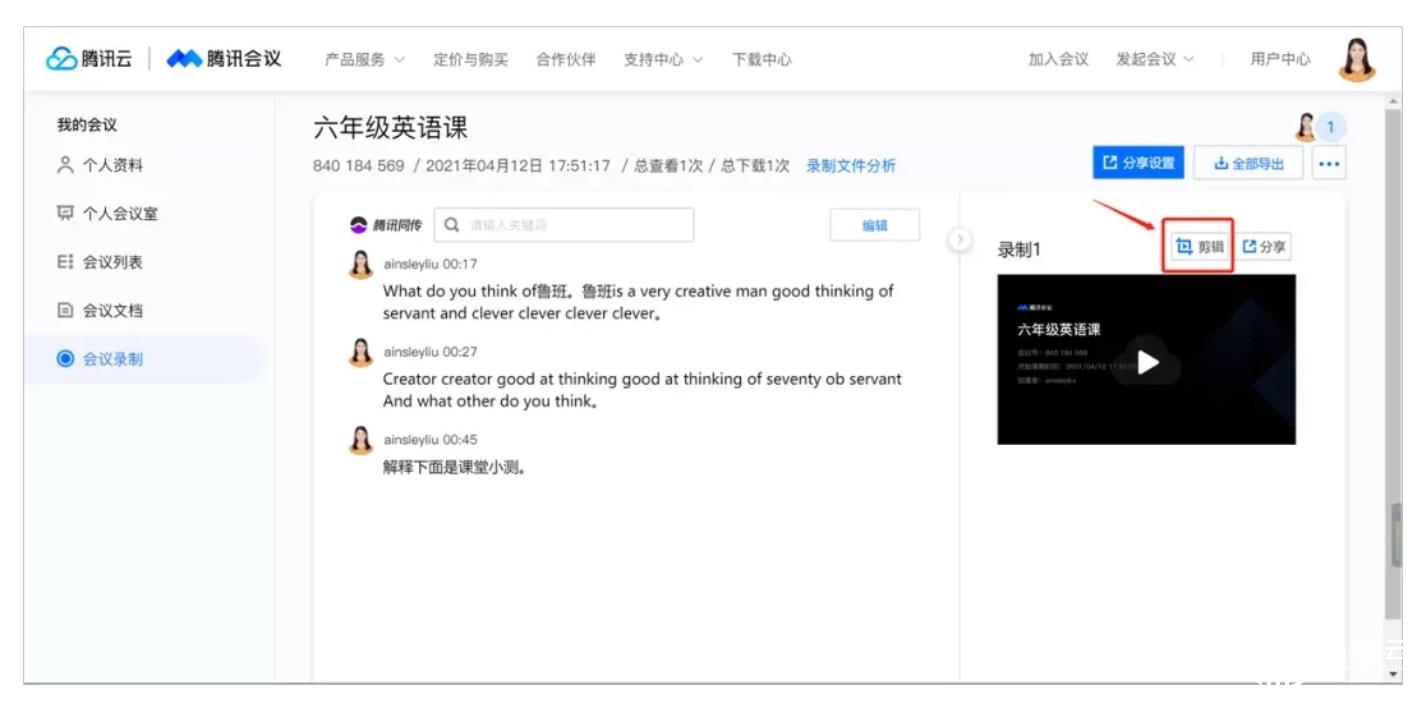This screenshot has height=701, width=1421.
Task: Click the 00:17 transcript text
Action: pyautogui.click(x=638, y=302)
